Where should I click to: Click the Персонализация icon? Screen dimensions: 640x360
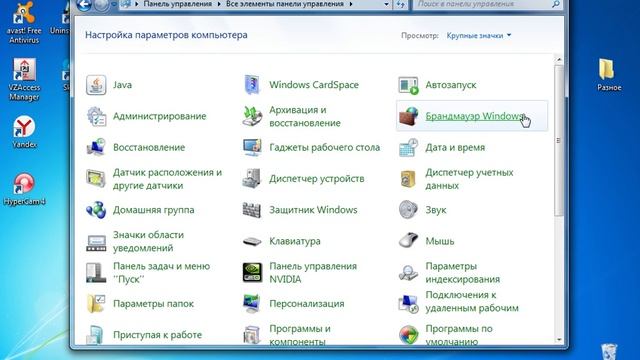pos(252,304)
